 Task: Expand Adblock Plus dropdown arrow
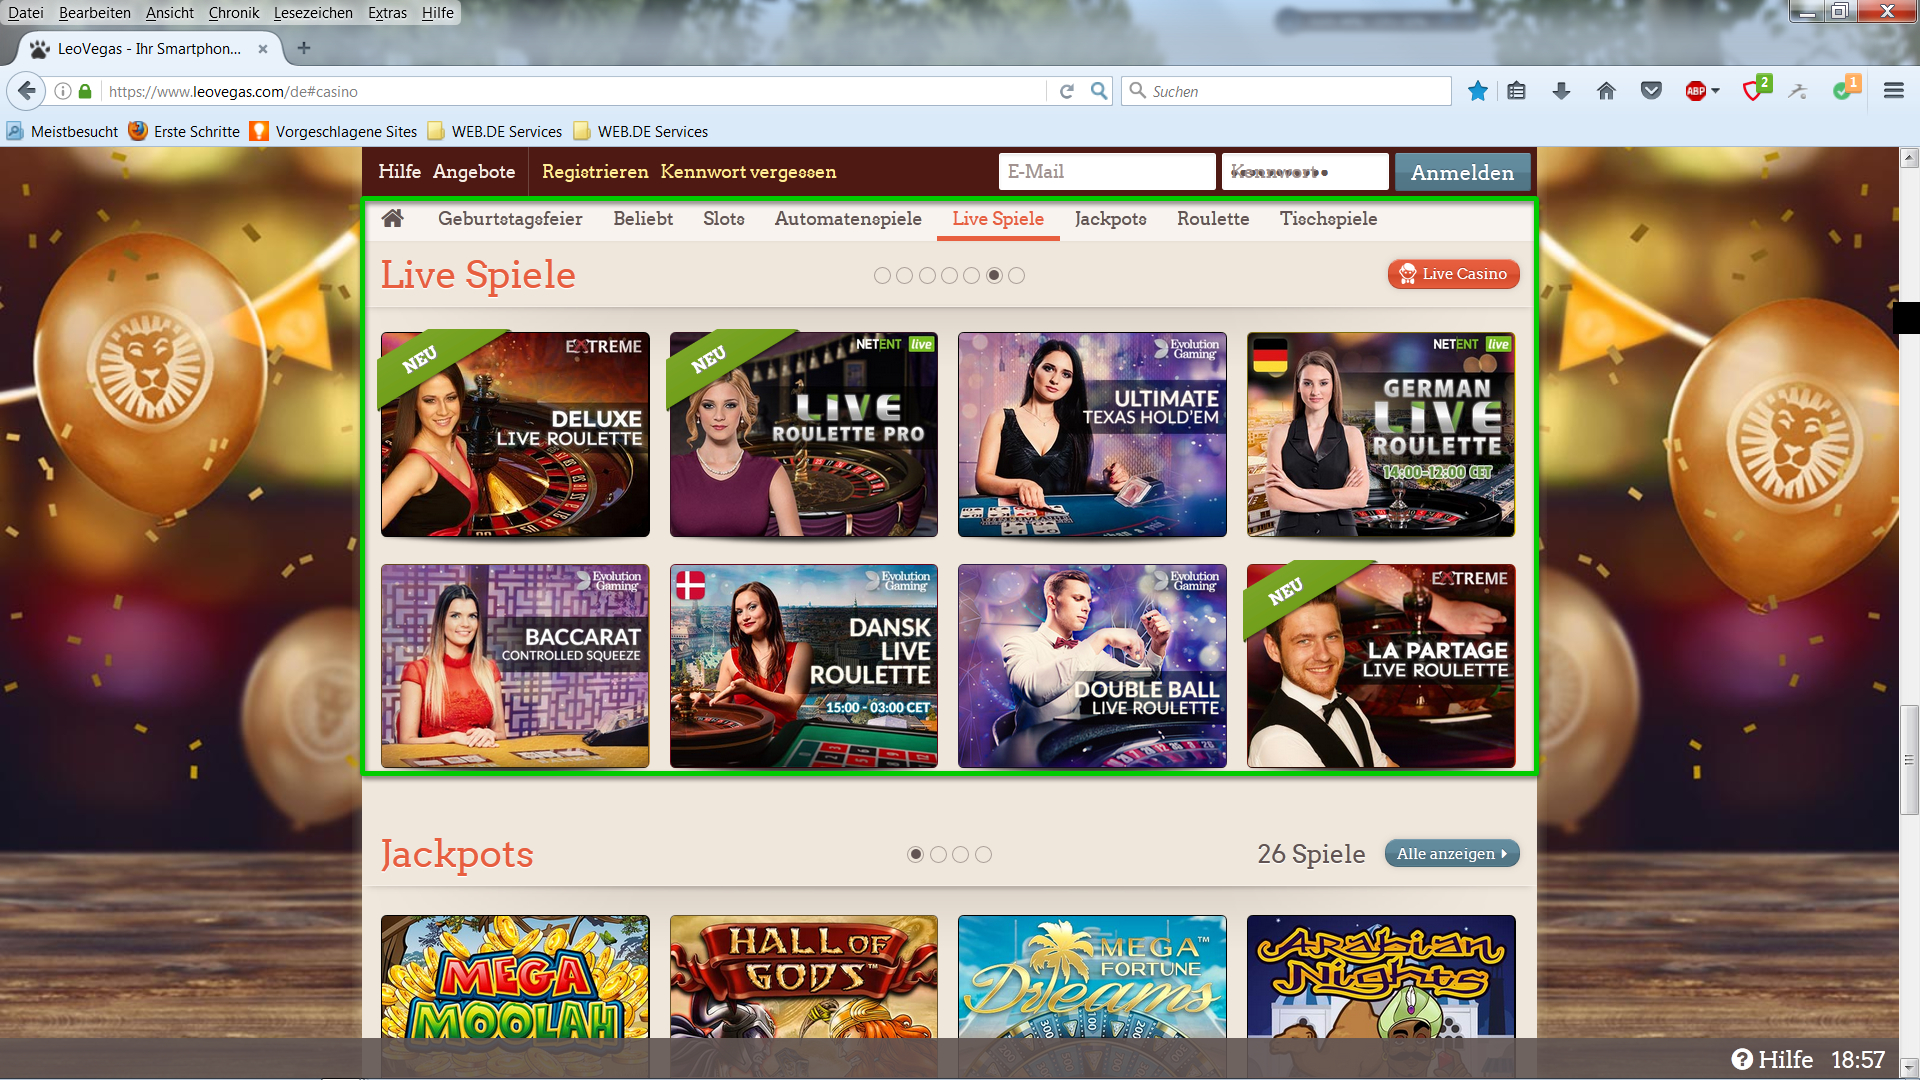[1715, 91]
